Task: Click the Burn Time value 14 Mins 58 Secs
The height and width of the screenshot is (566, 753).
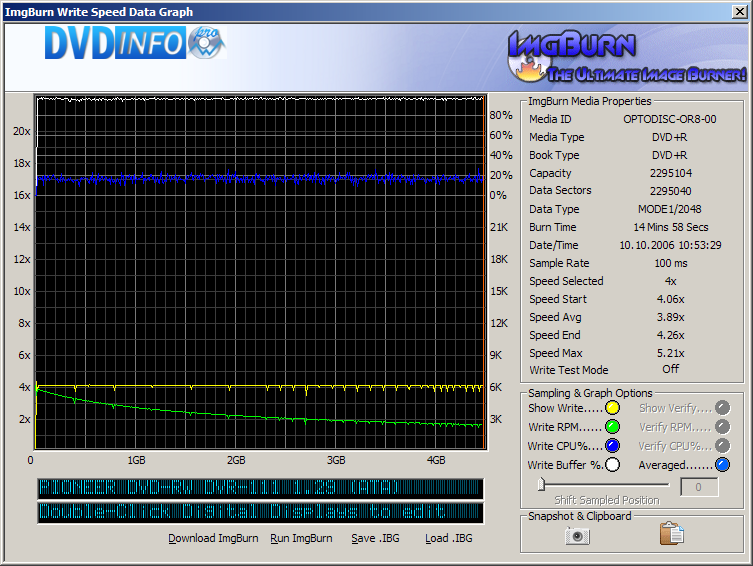Action: pyautogui.click(x=671, y=227)
